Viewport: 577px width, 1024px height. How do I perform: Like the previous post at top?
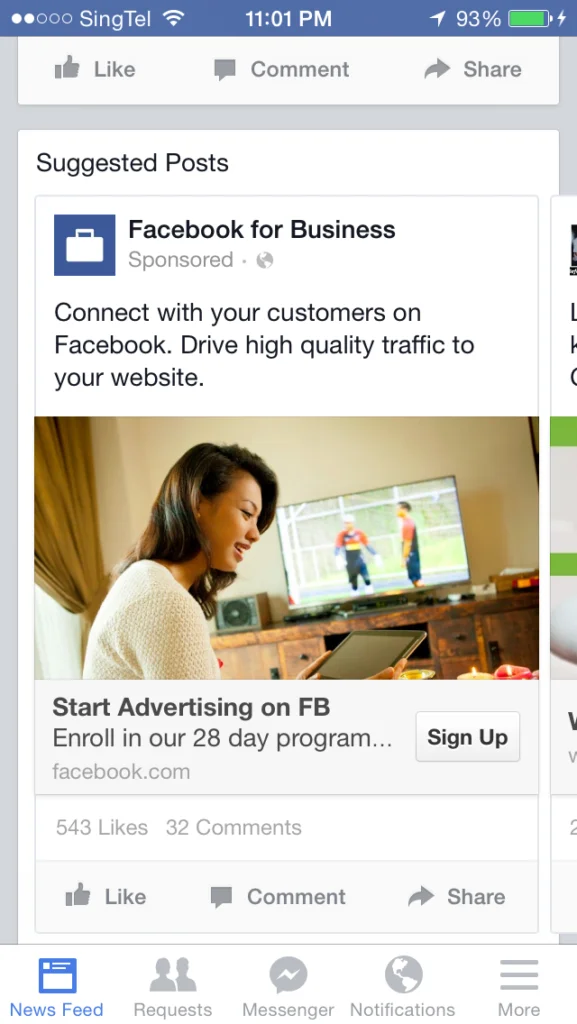[x=95, y=69]
